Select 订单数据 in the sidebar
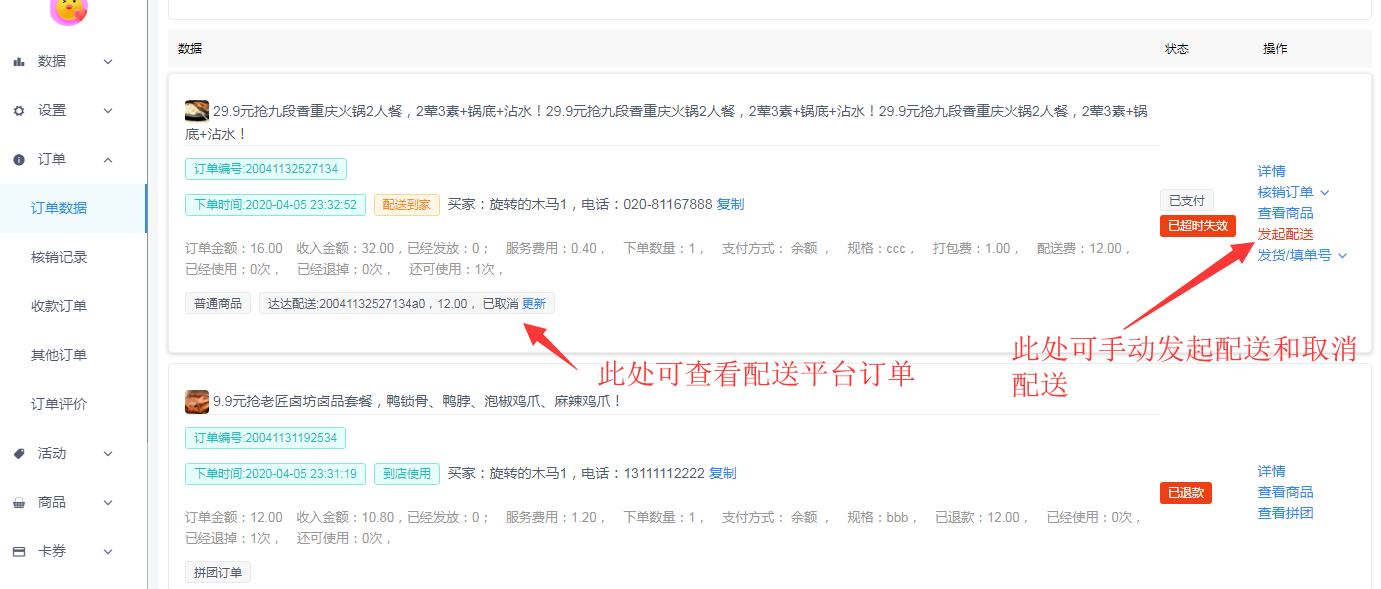 pos(73,208)
